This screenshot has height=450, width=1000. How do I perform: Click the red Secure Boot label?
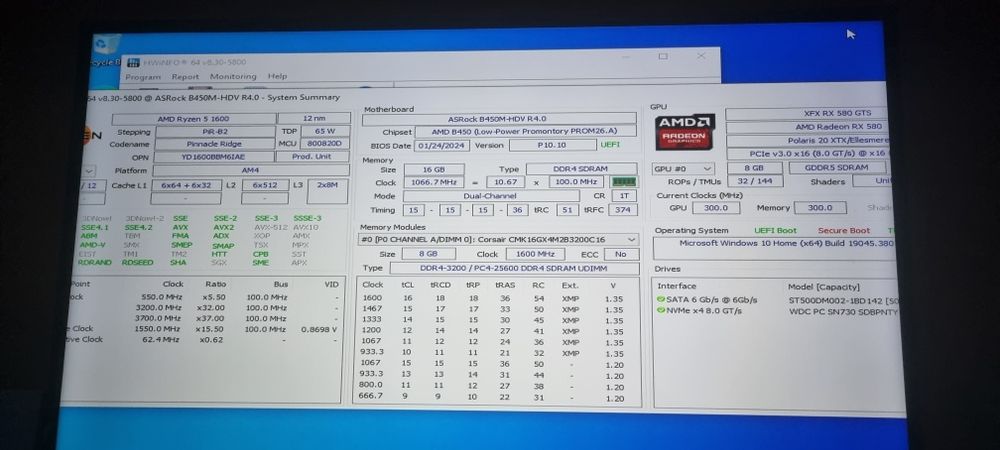[843, 231]
